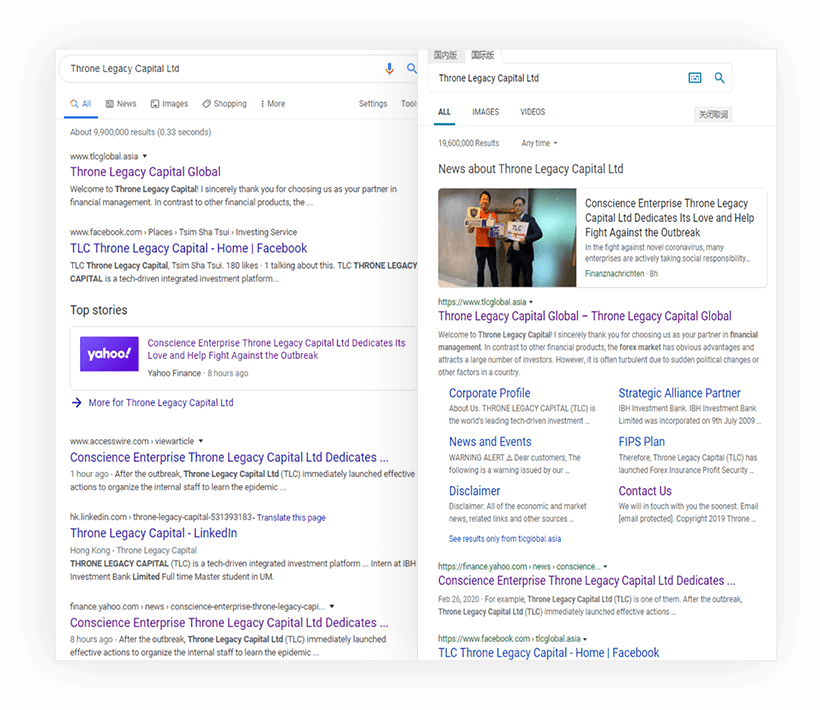Click the Bing keyboard icon in search box

click(694, 78)
